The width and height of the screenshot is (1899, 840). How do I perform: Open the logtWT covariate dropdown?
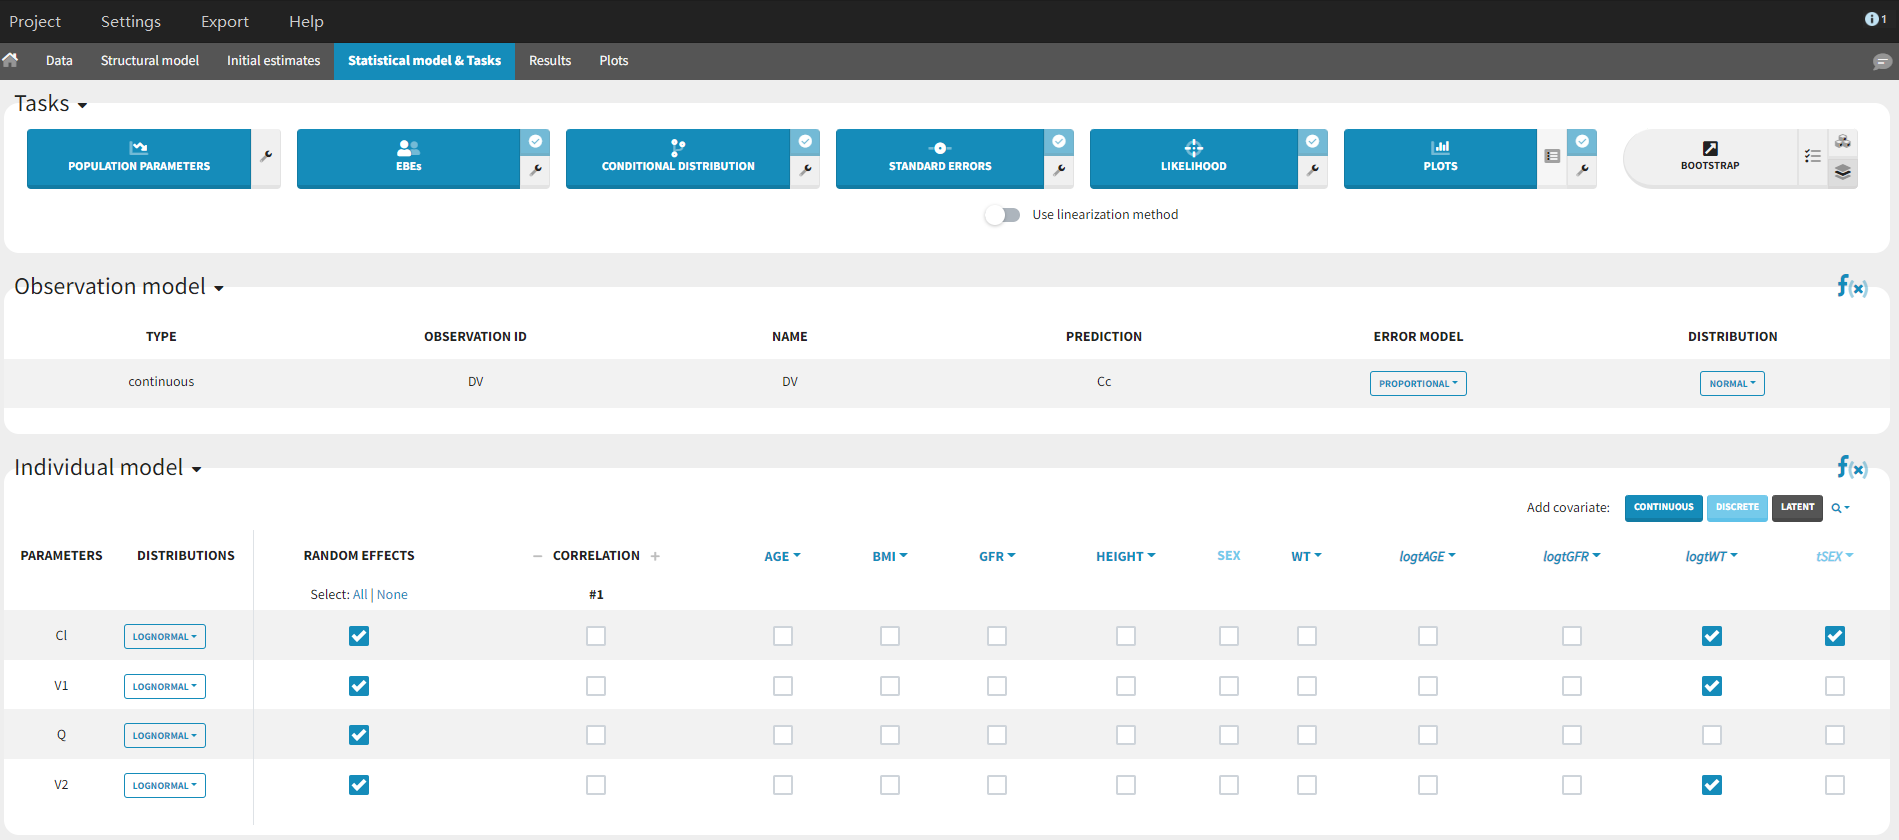pyautogui.click(x=1712, y=557)
